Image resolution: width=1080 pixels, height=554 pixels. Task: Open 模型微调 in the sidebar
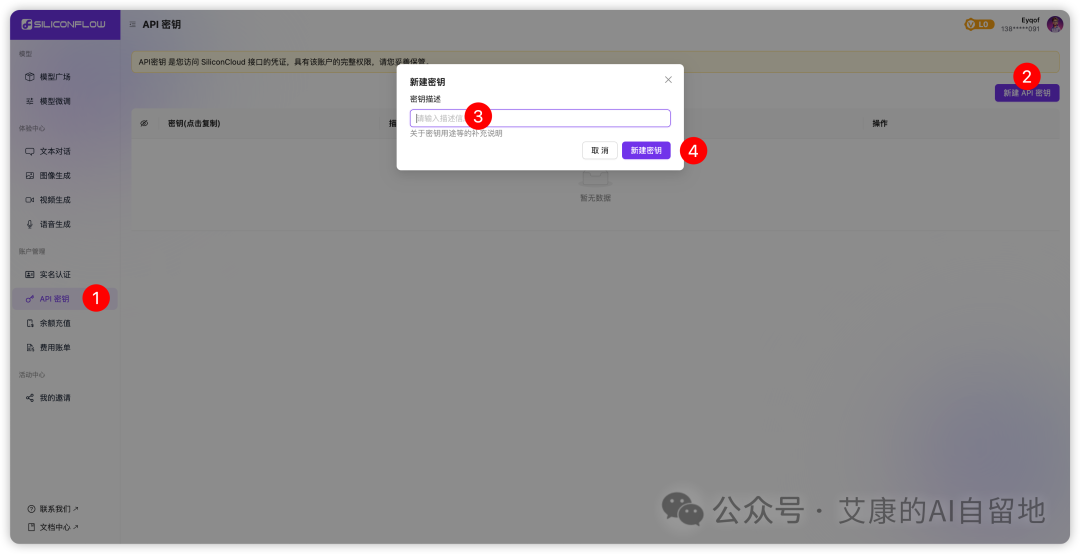tap(55, 101)
